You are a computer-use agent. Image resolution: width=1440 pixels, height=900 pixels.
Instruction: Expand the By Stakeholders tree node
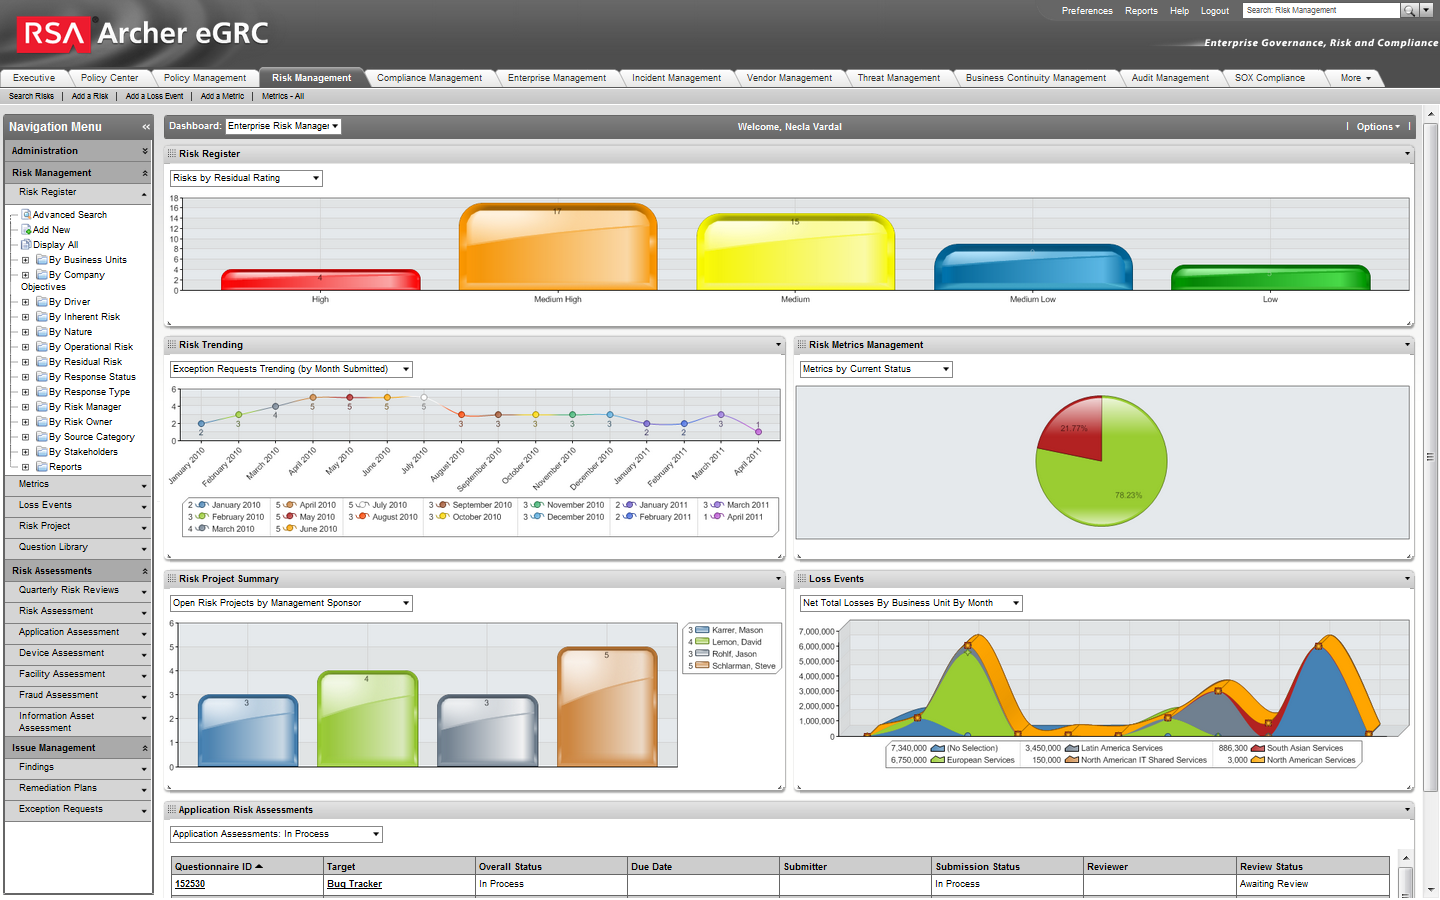(x=26, y=452)
